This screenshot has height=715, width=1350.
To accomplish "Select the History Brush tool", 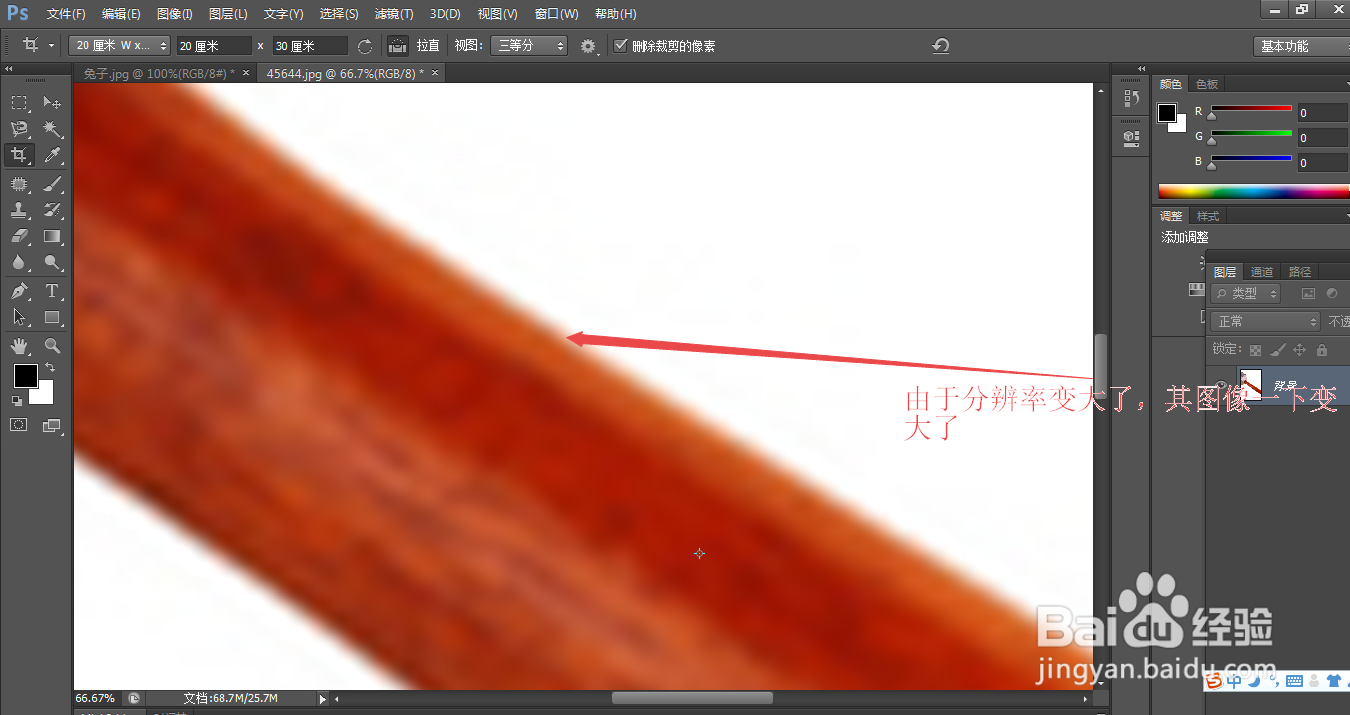I will coord(52,210).
